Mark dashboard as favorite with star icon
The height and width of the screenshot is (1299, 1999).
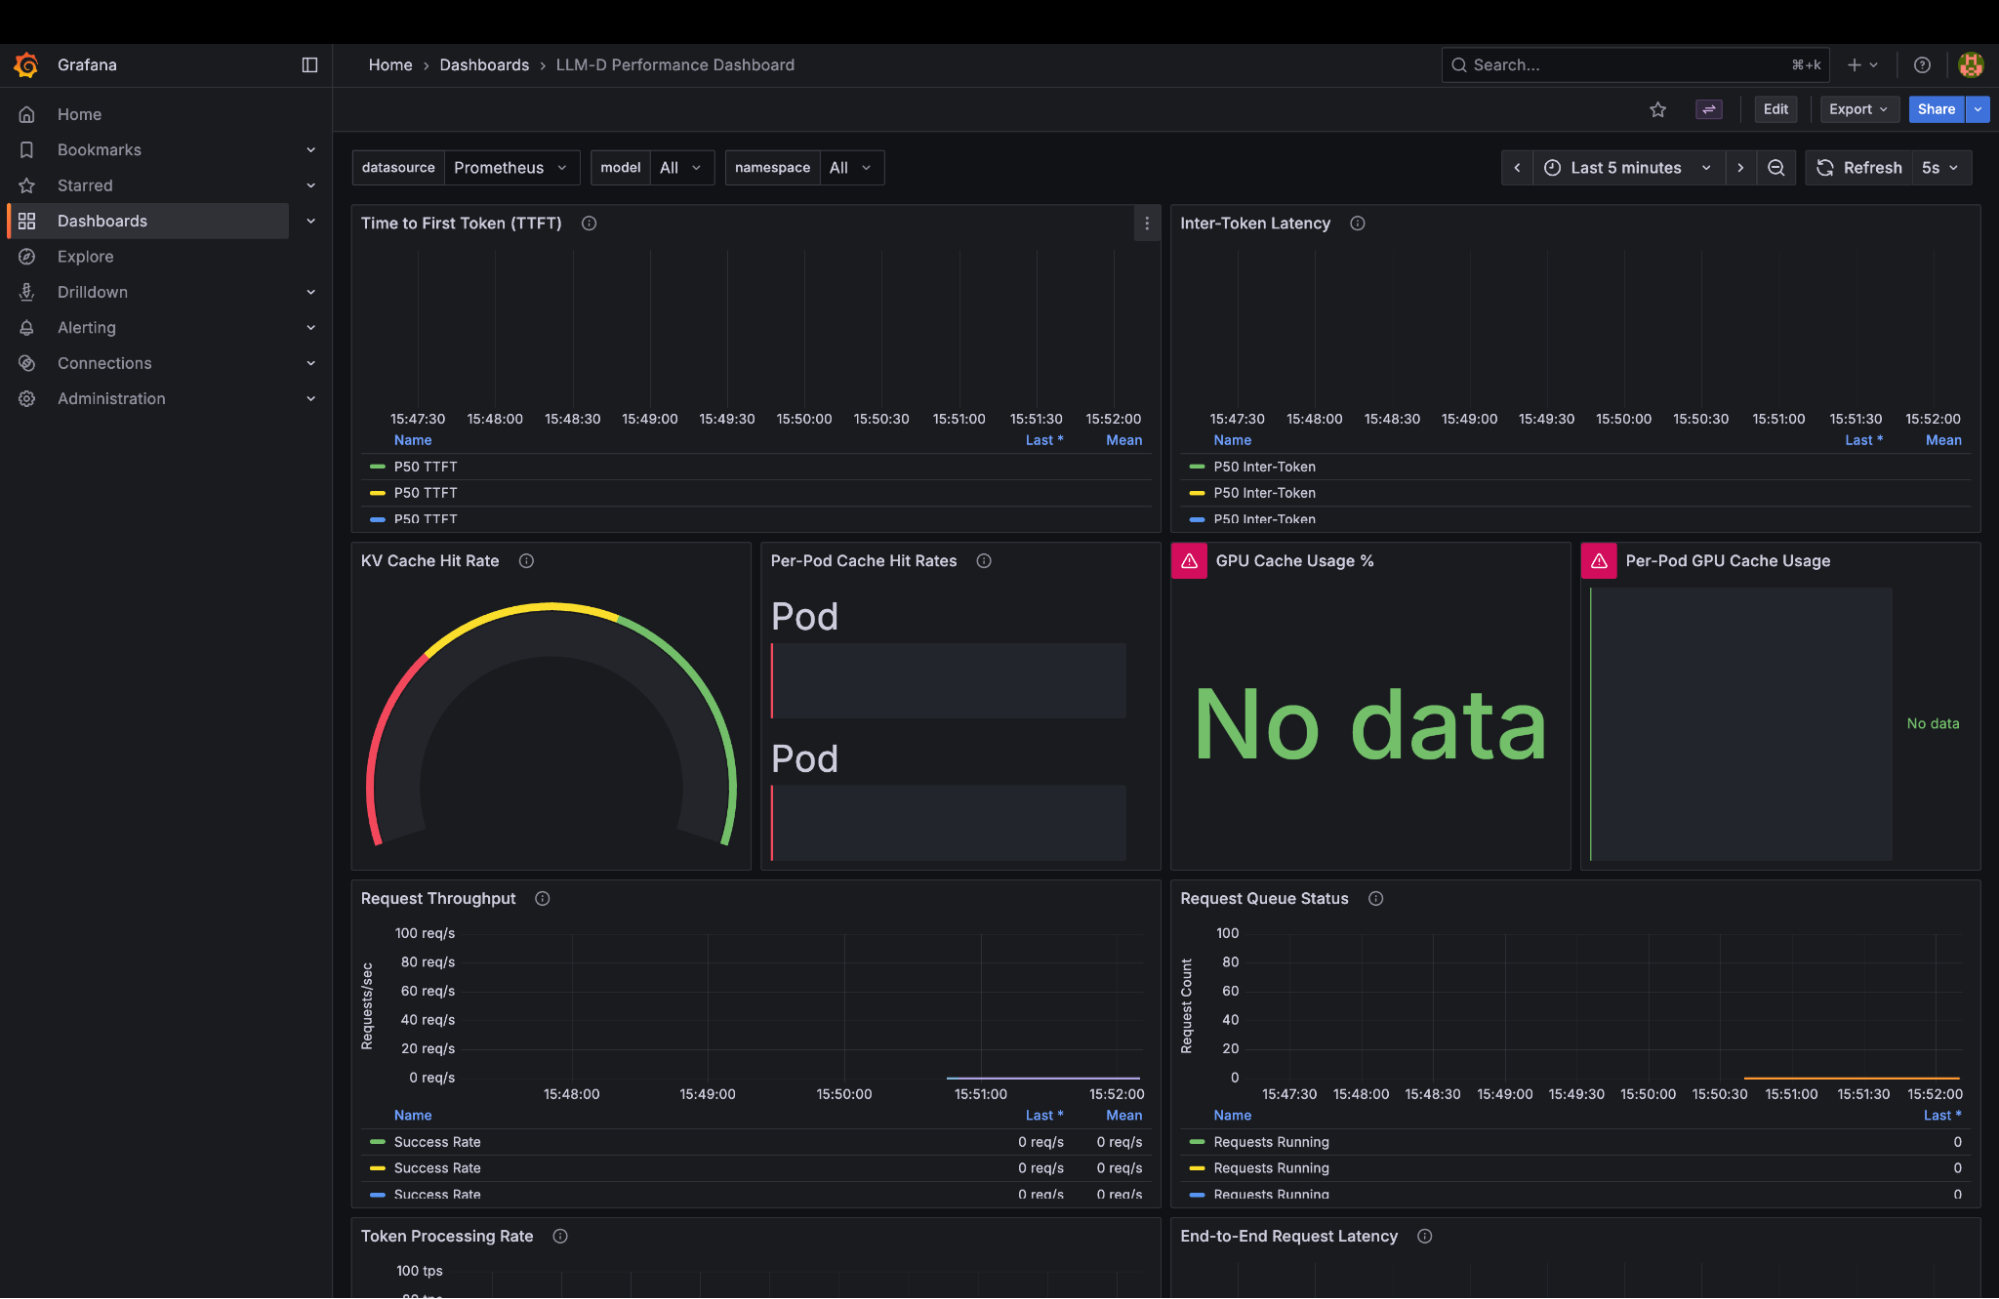[1658, 110]
